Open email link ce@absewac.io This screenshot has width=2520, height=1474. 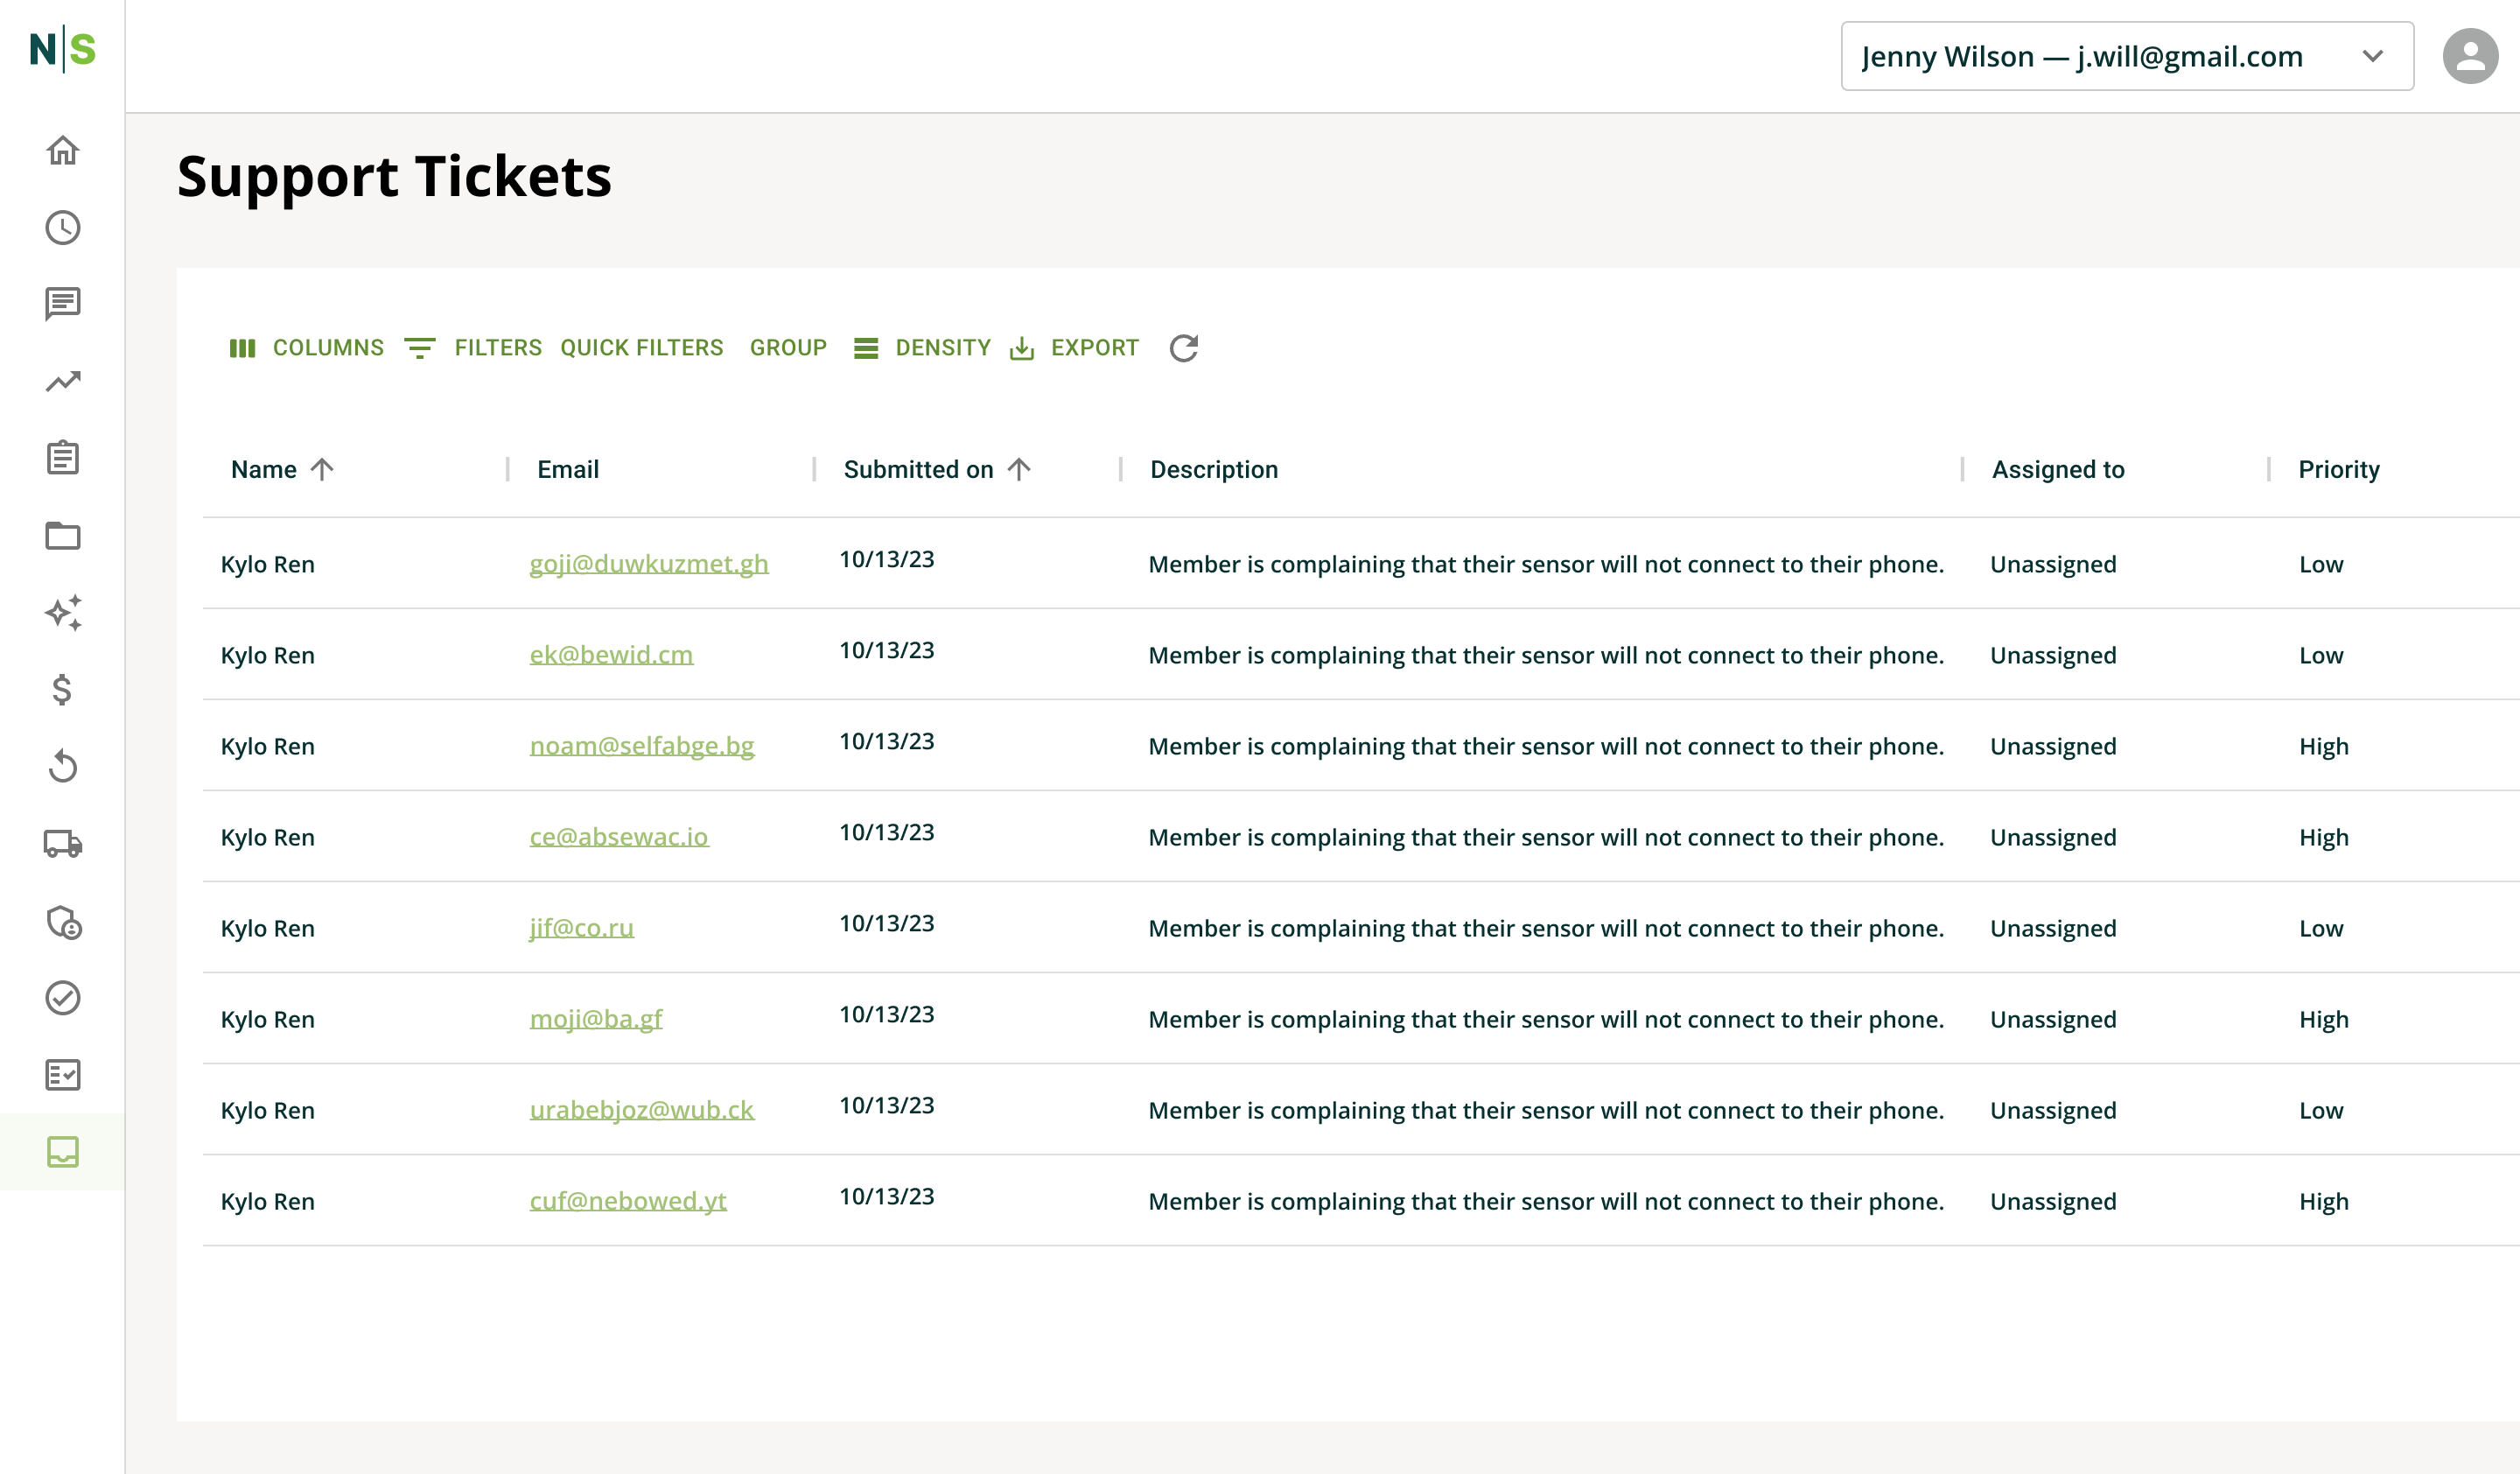pyautogui.click(x=619, y=837)
